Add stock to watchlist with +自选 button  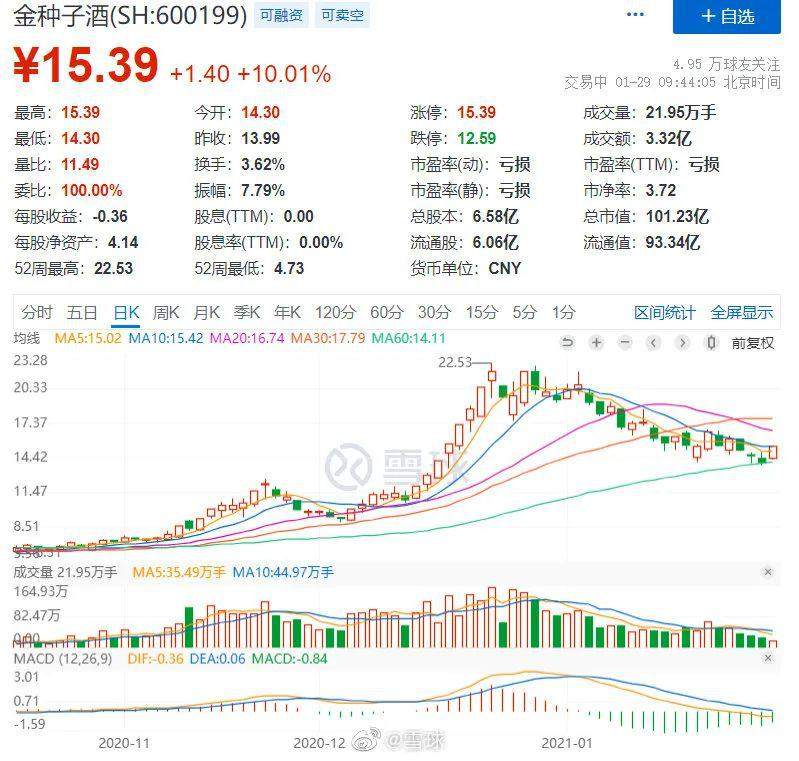727,16
